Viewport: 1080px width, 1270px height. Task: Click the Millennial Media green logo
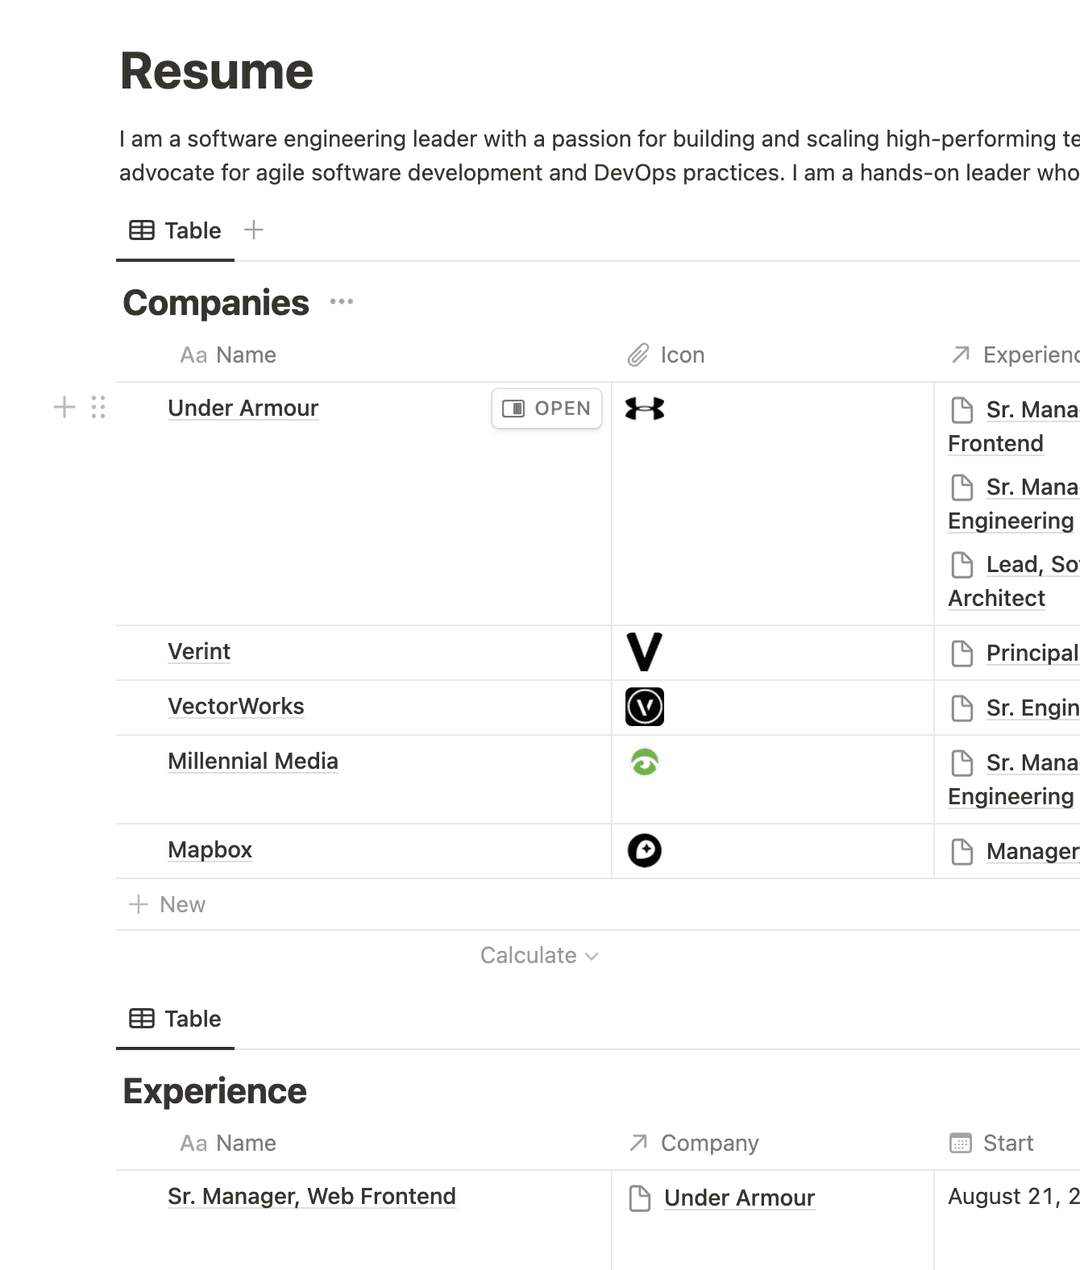(645, 763)
